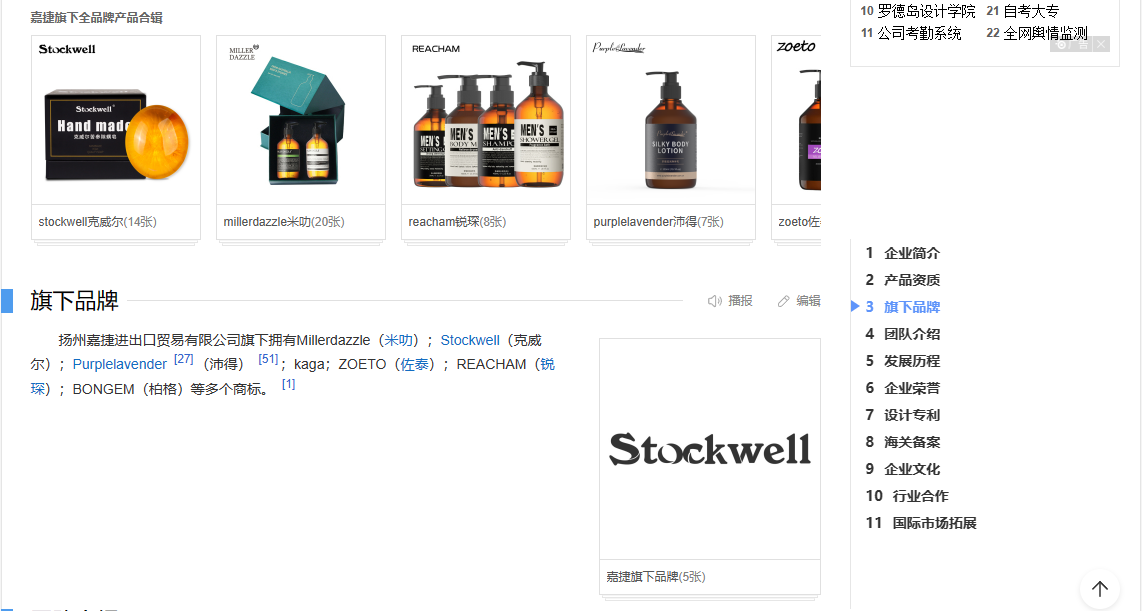This screenshot has height=611, width=1142.
Task: Jump to 11 国际市场拓展 in the outline
Action: 921,523
